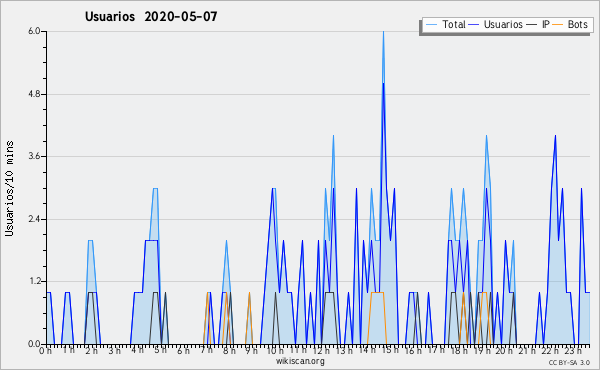Click the 'Usuarios/10 mins' axis label
Screen dimensions: 600x370
coord(9,188)
